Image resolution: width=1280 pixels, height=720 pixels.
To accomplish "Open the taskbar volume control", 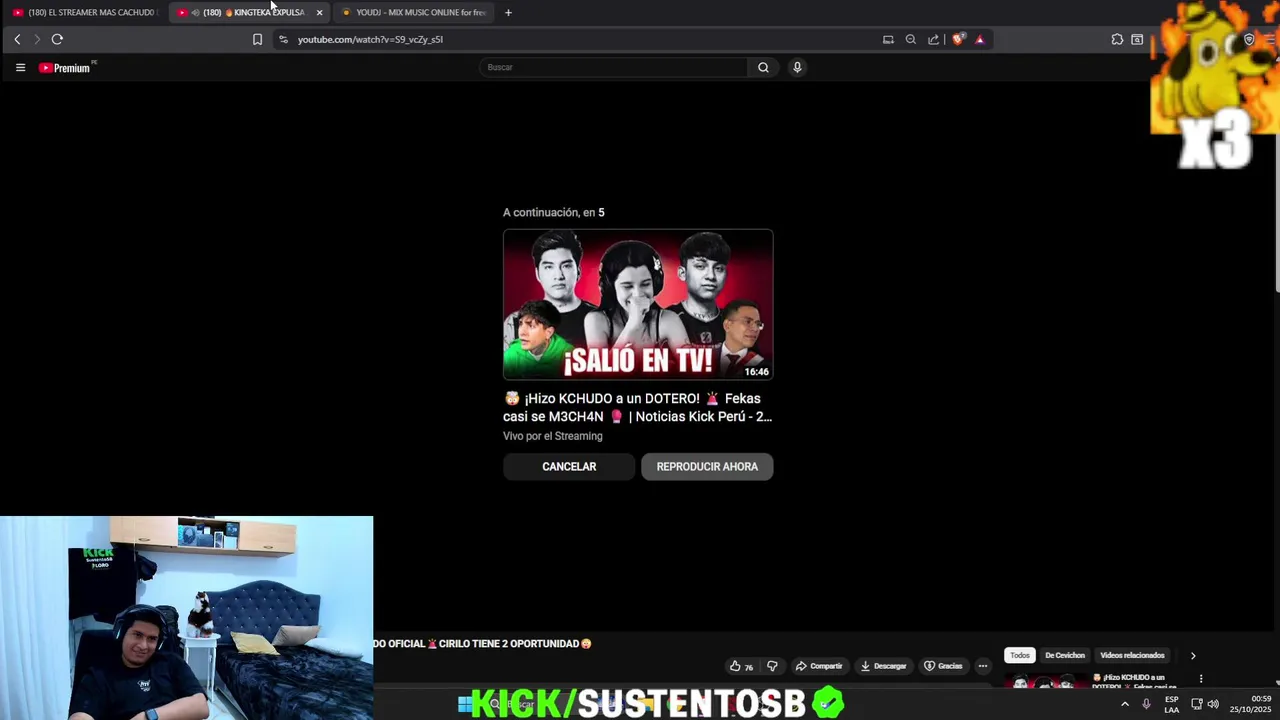I will 1213,704.
